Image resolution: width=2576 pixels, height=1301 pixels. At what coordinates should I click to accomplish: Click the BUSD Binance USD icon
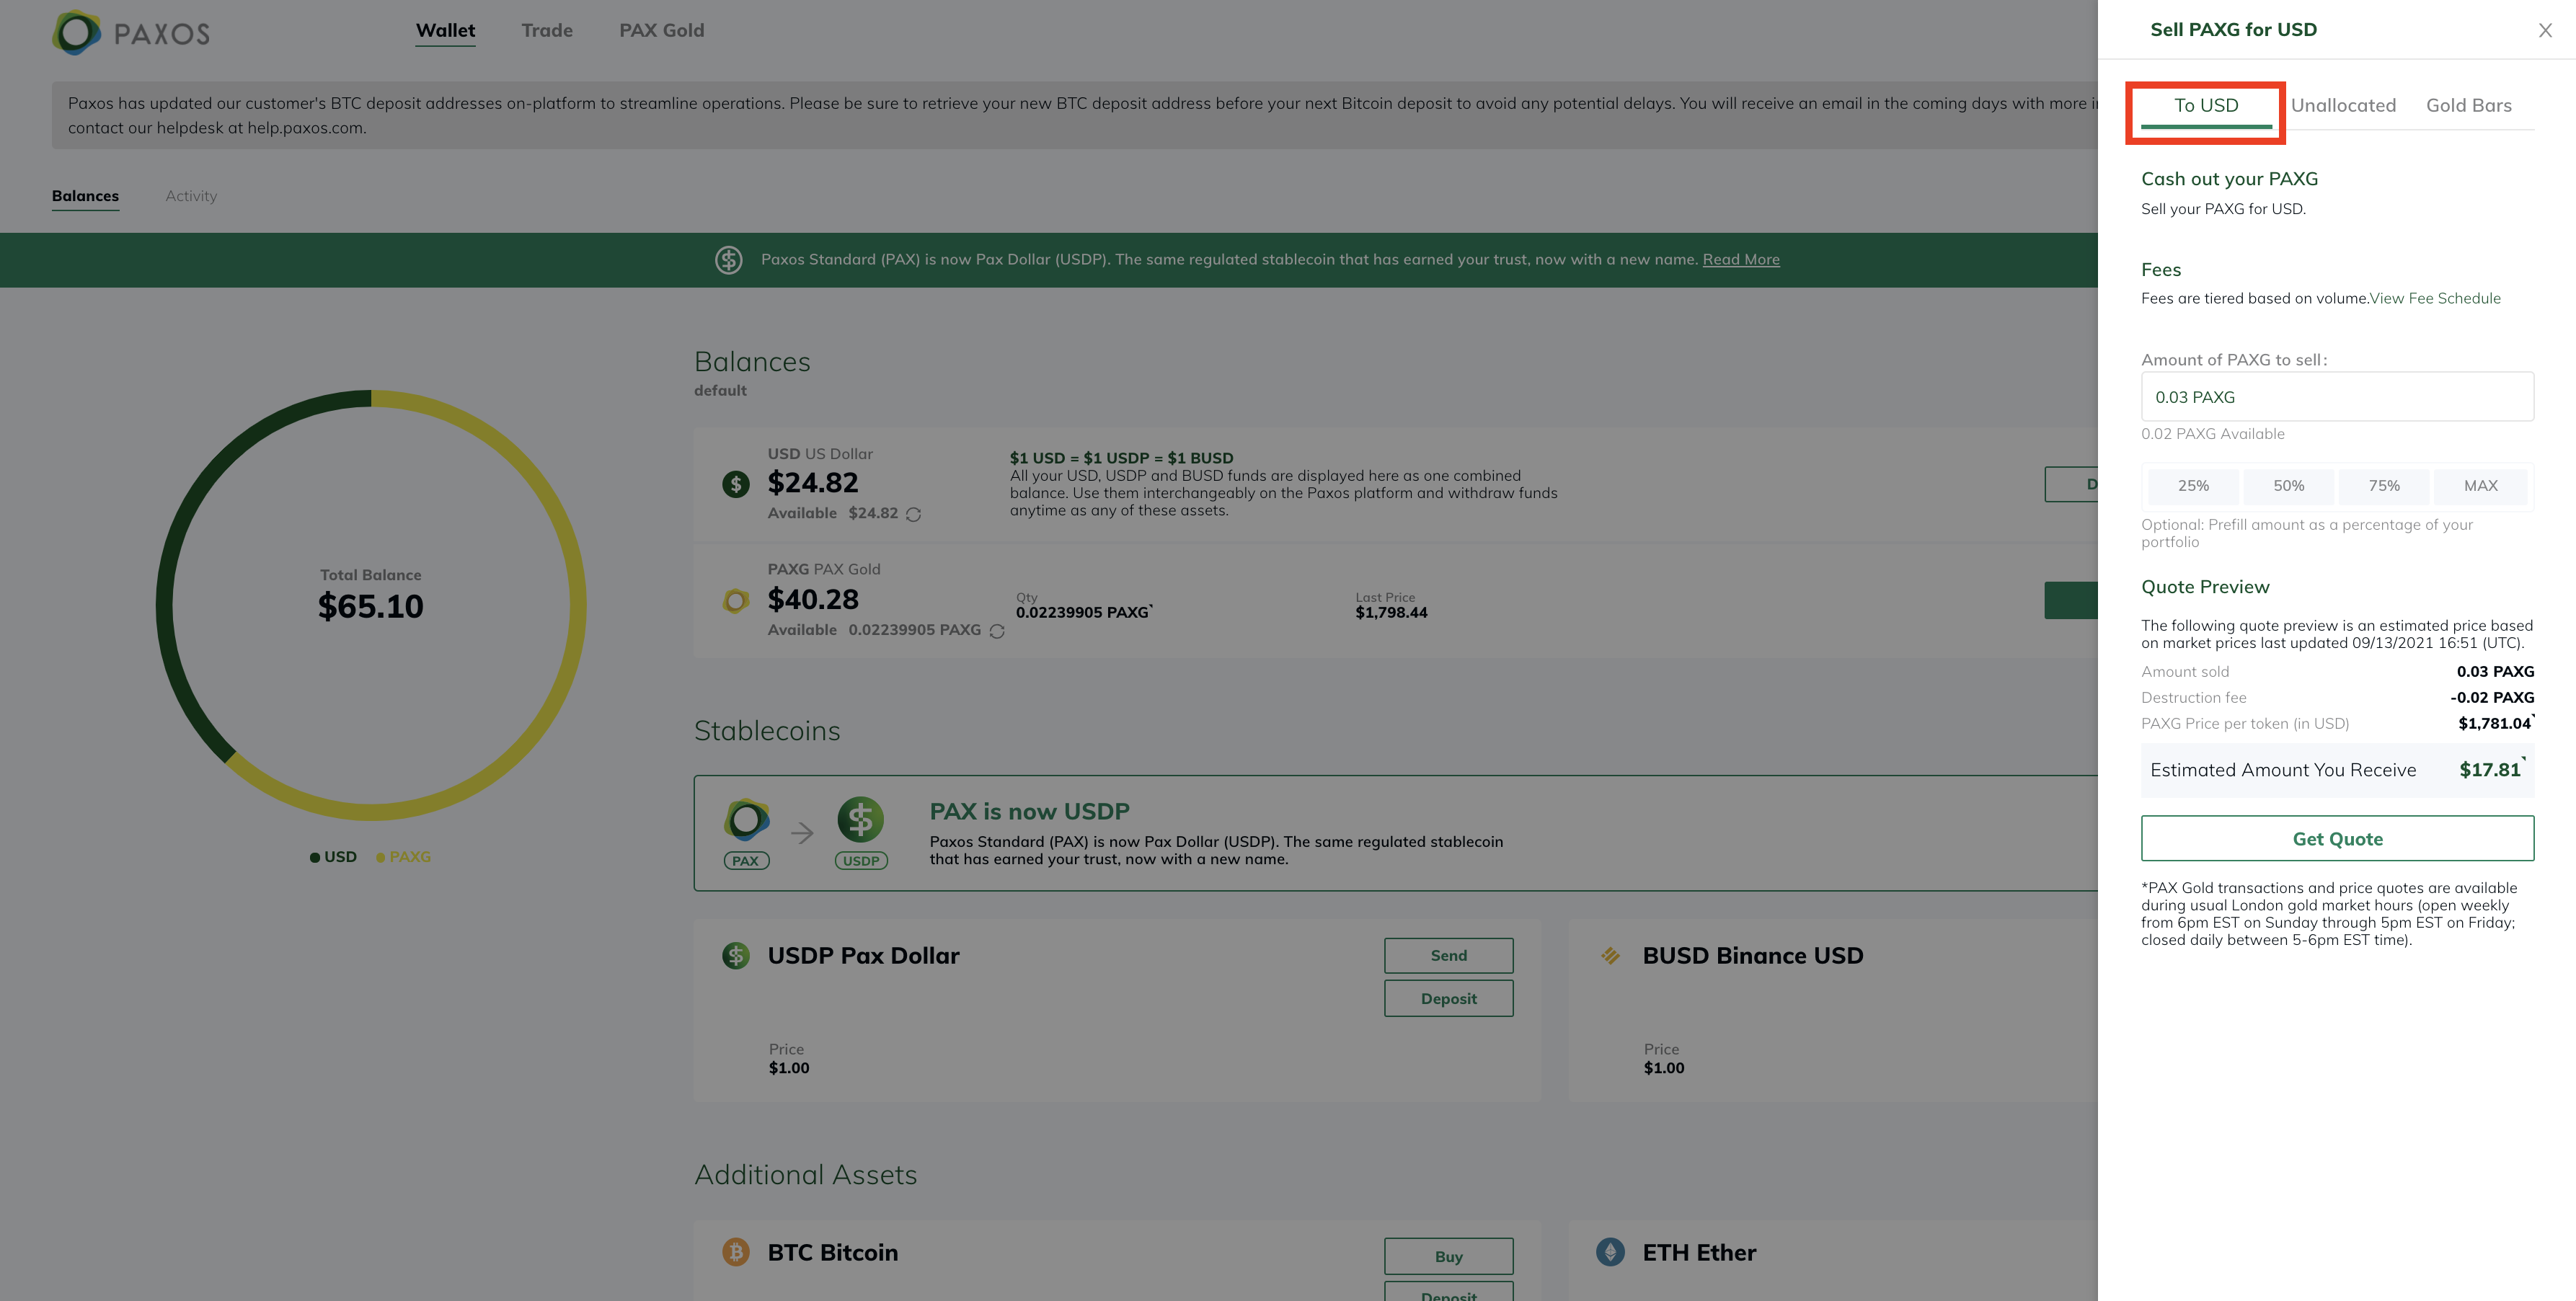tap(1611, 956)
